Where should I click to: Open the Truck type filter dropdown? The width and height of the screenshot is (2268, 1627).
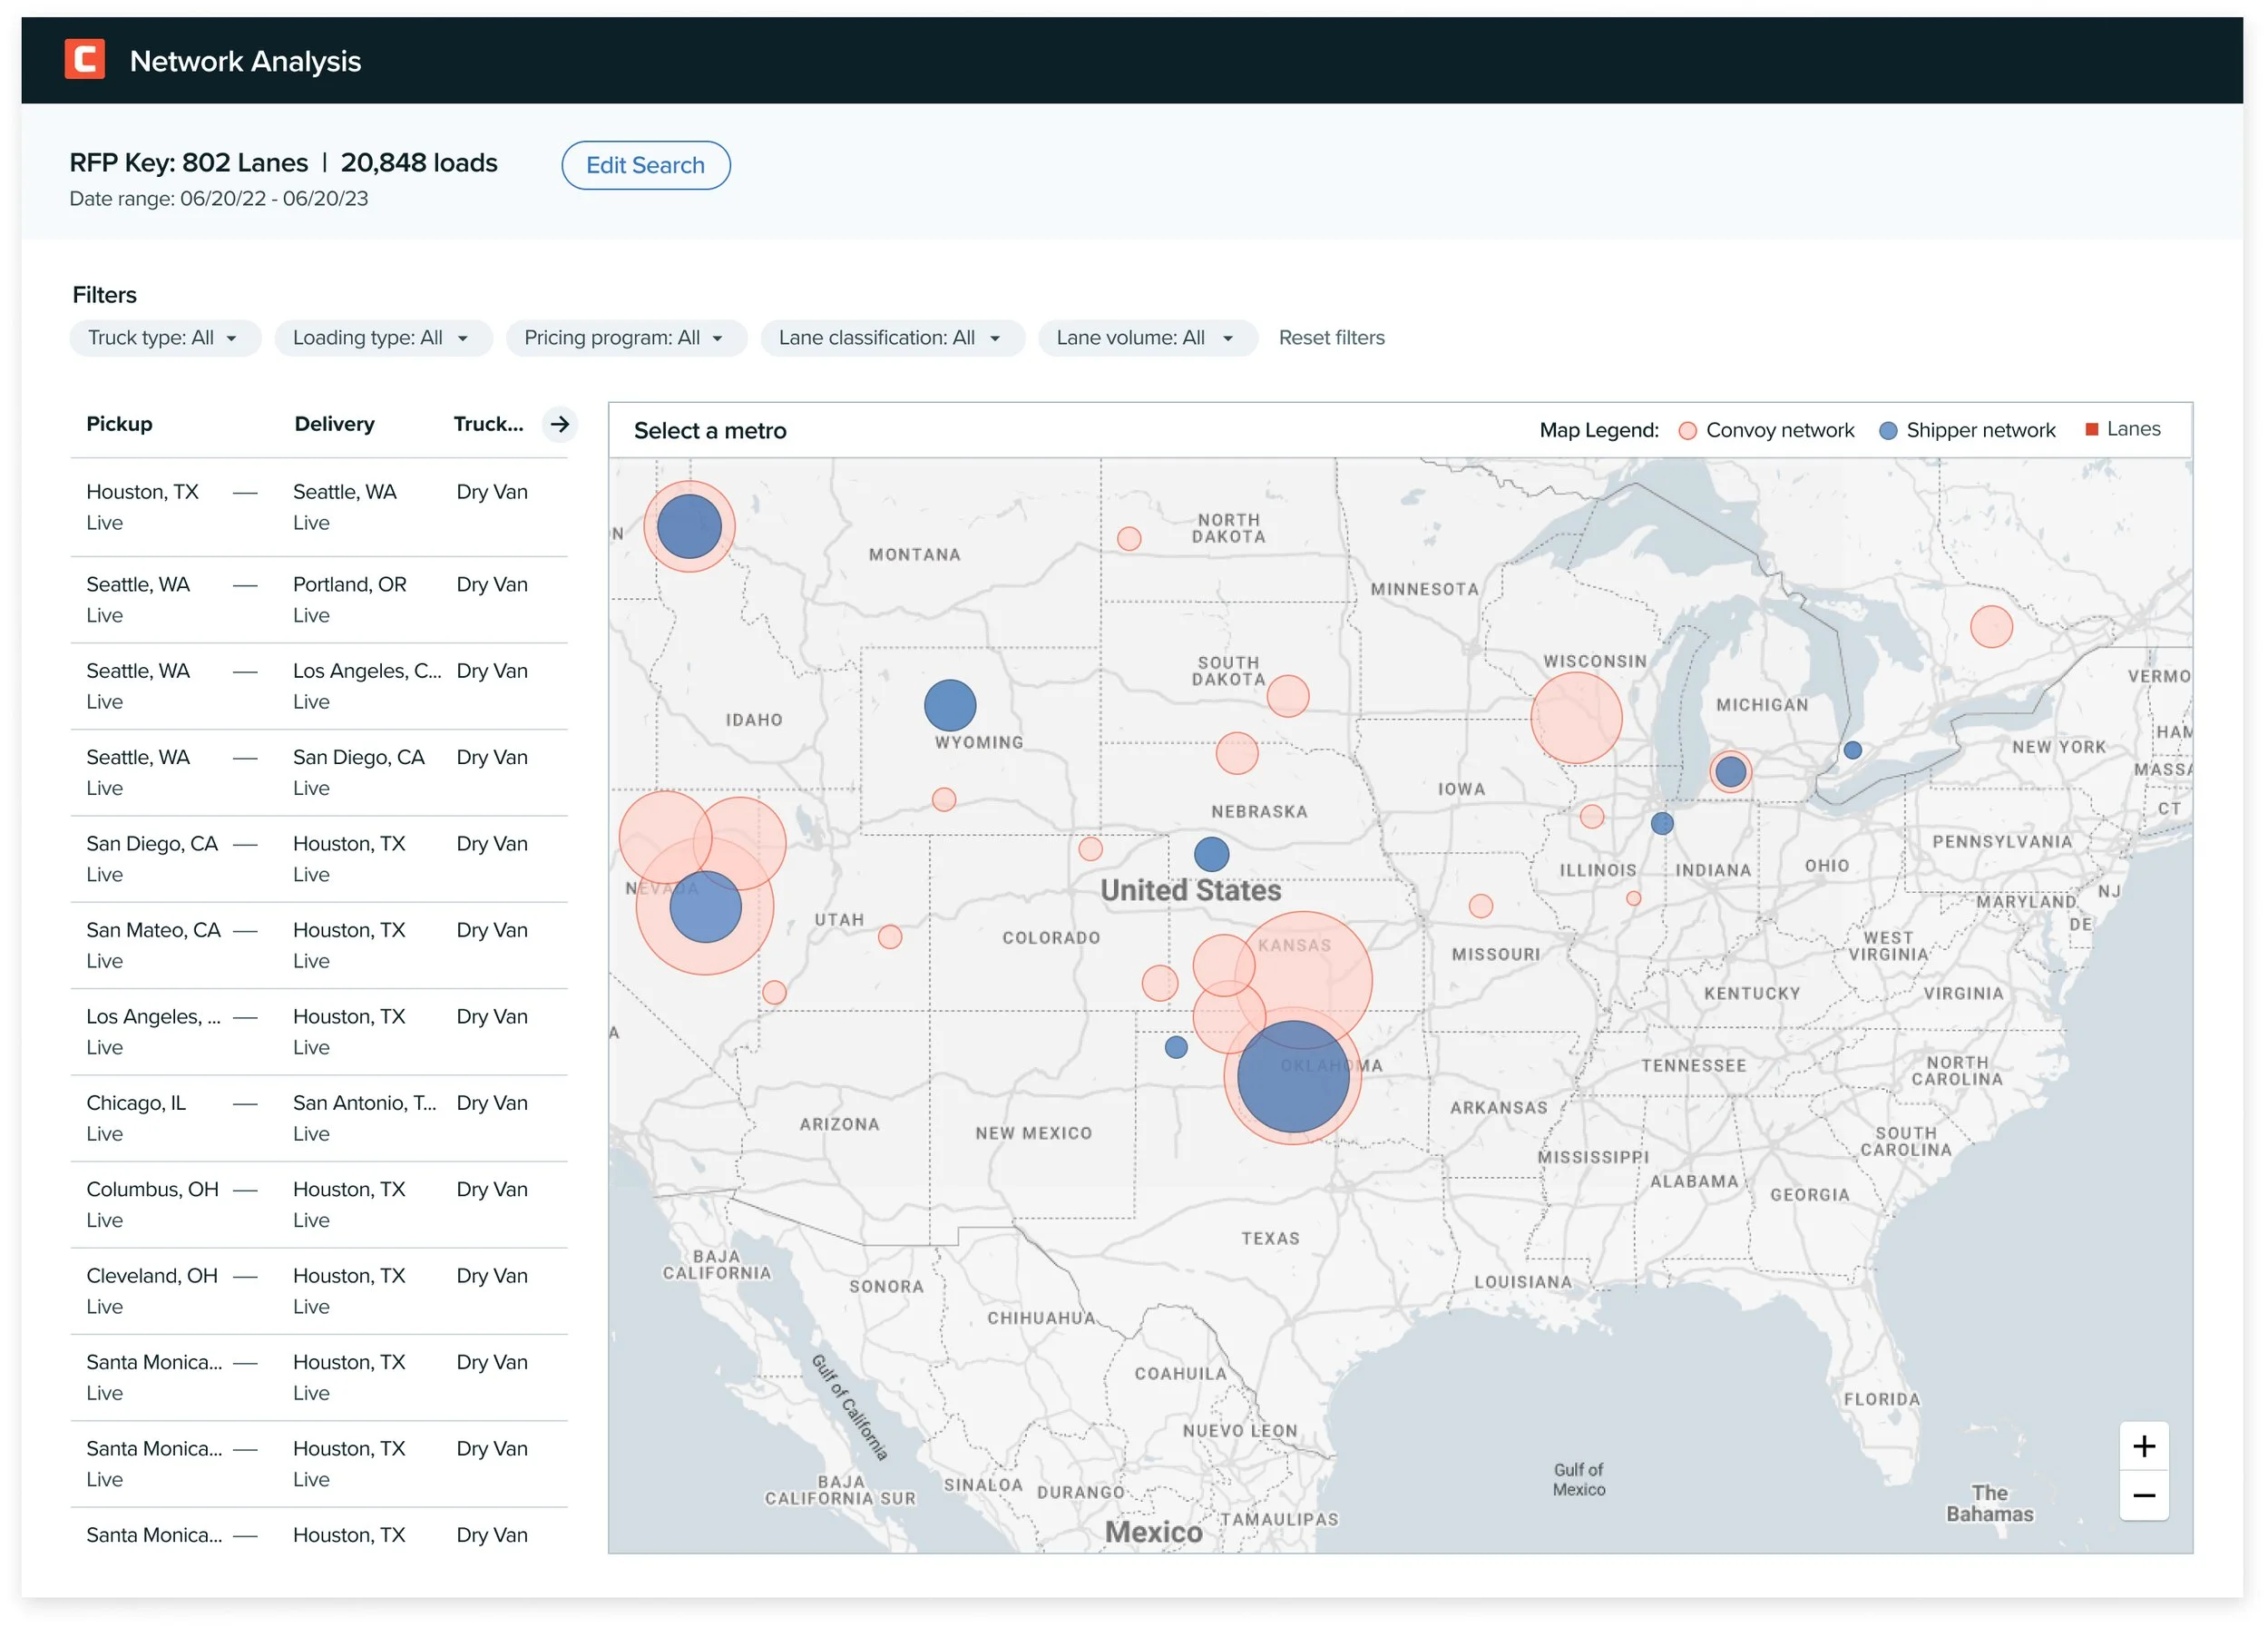click(x=164, y=338)
